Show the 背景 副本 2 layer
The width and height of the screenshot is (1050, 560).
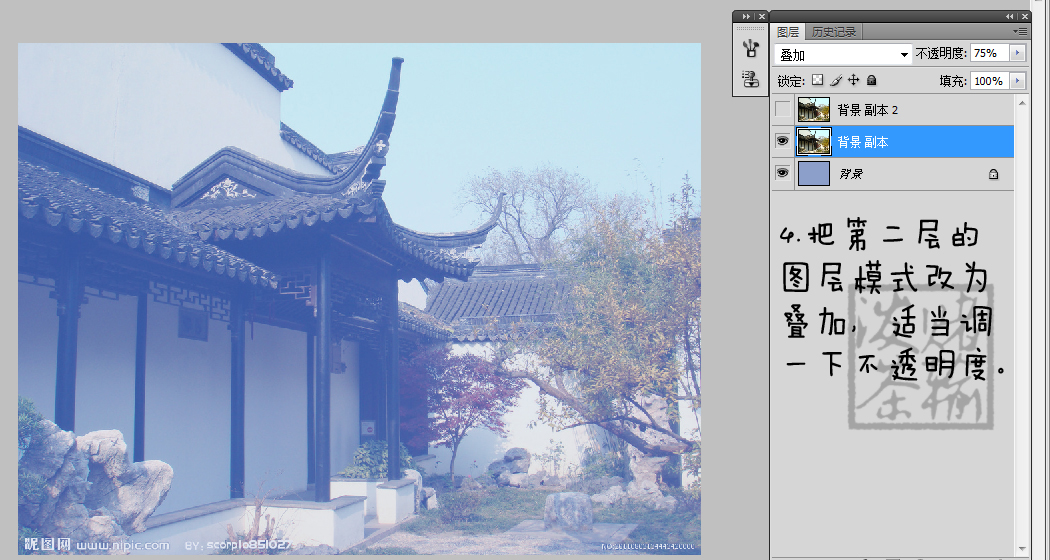[x=782, y=109]
